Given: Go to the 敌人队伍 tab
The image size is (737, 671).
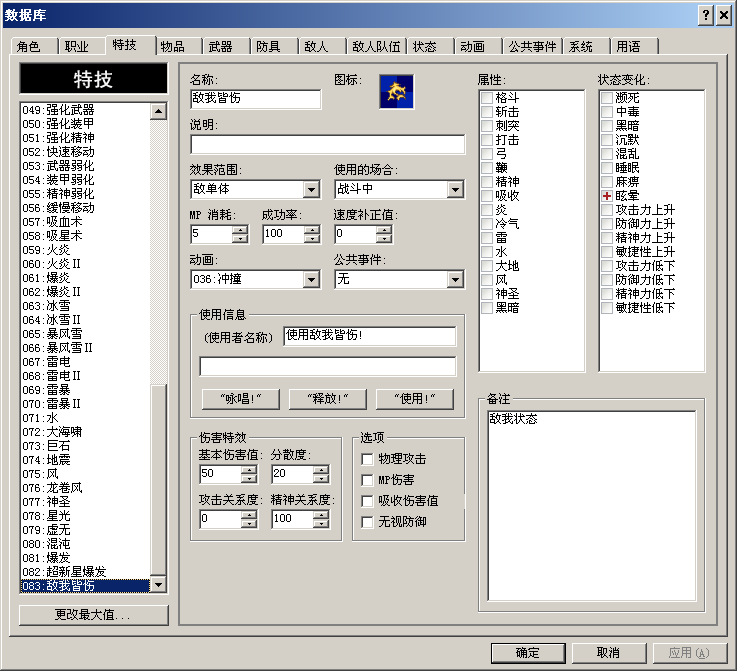Looking at the screenshot, I should point(376,47).
